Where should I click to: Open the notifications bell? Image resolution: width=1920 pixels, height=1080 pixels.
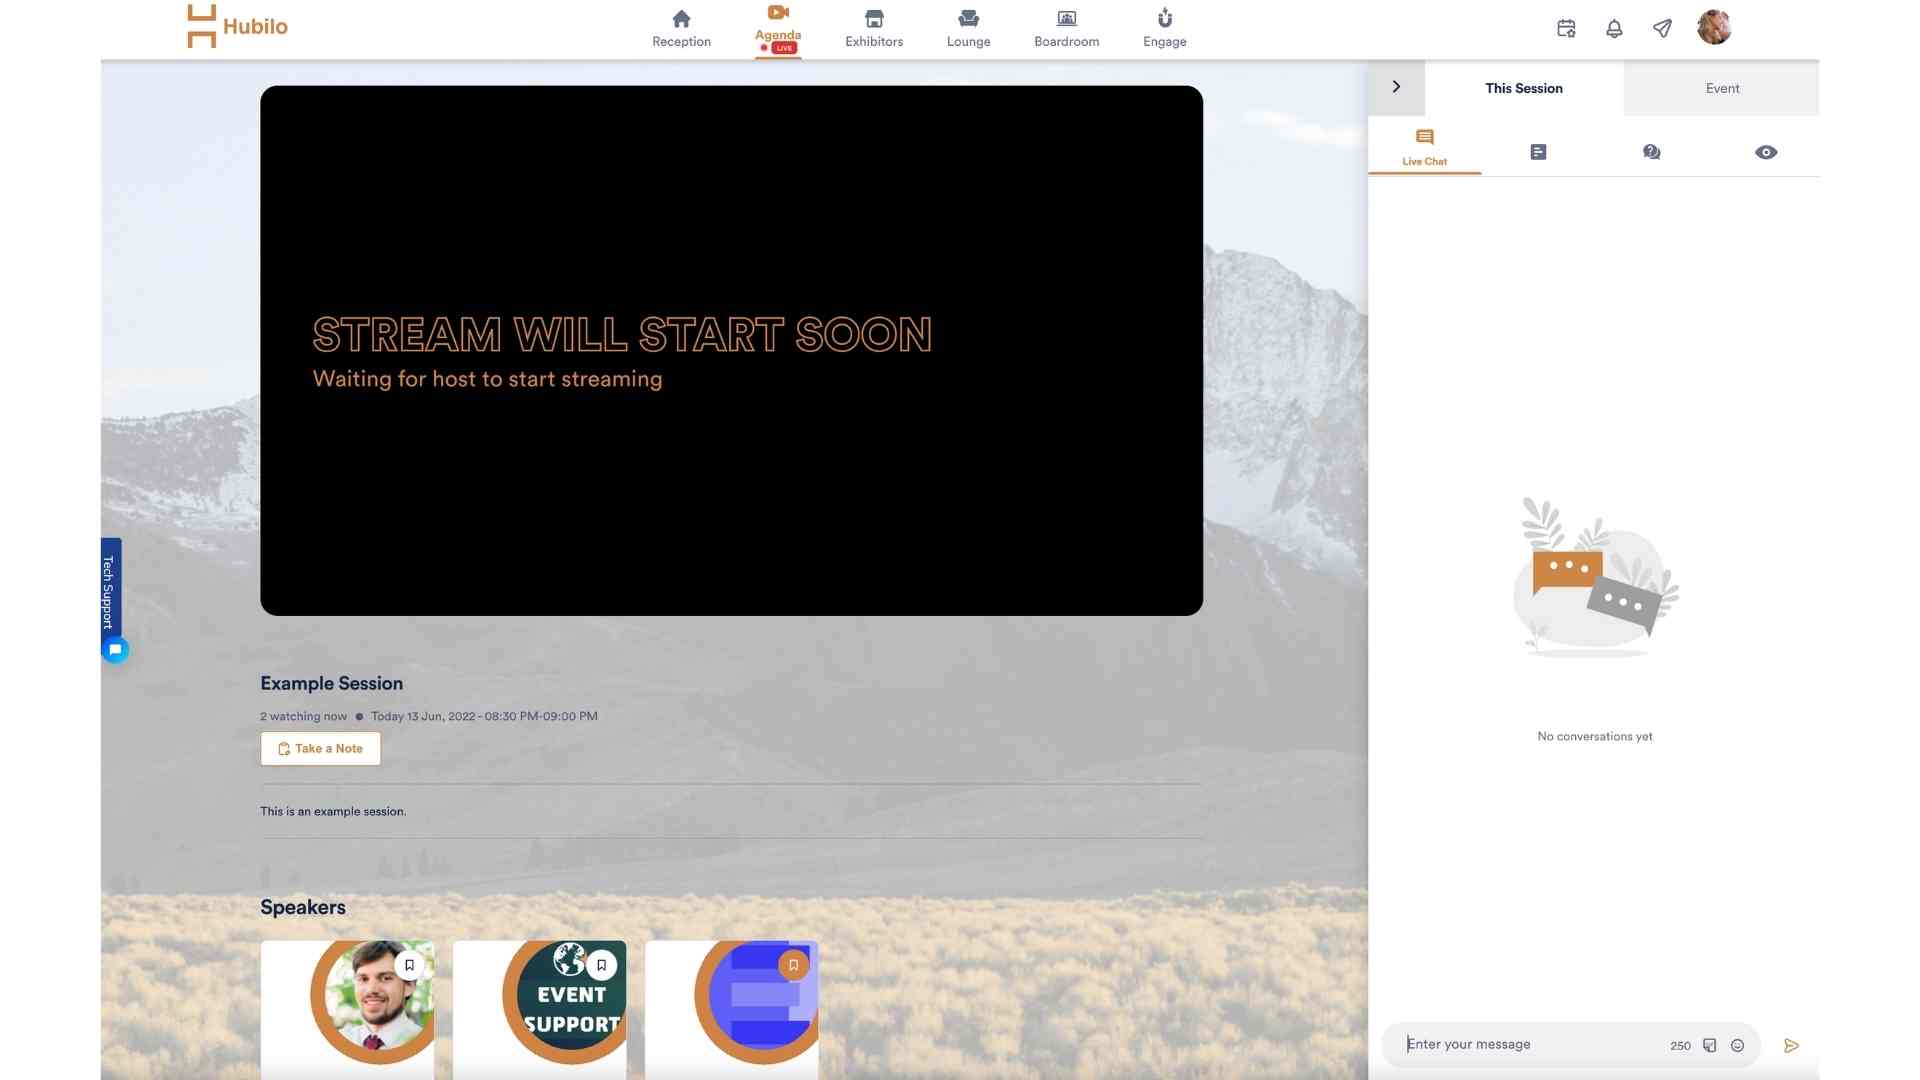tap(1614, 29)
